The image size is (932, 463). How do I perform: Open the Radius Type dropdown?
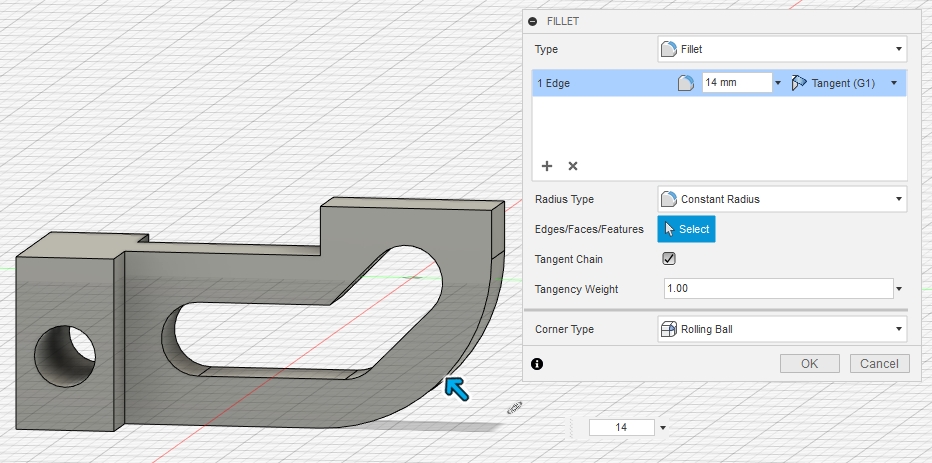coord(782,199)
